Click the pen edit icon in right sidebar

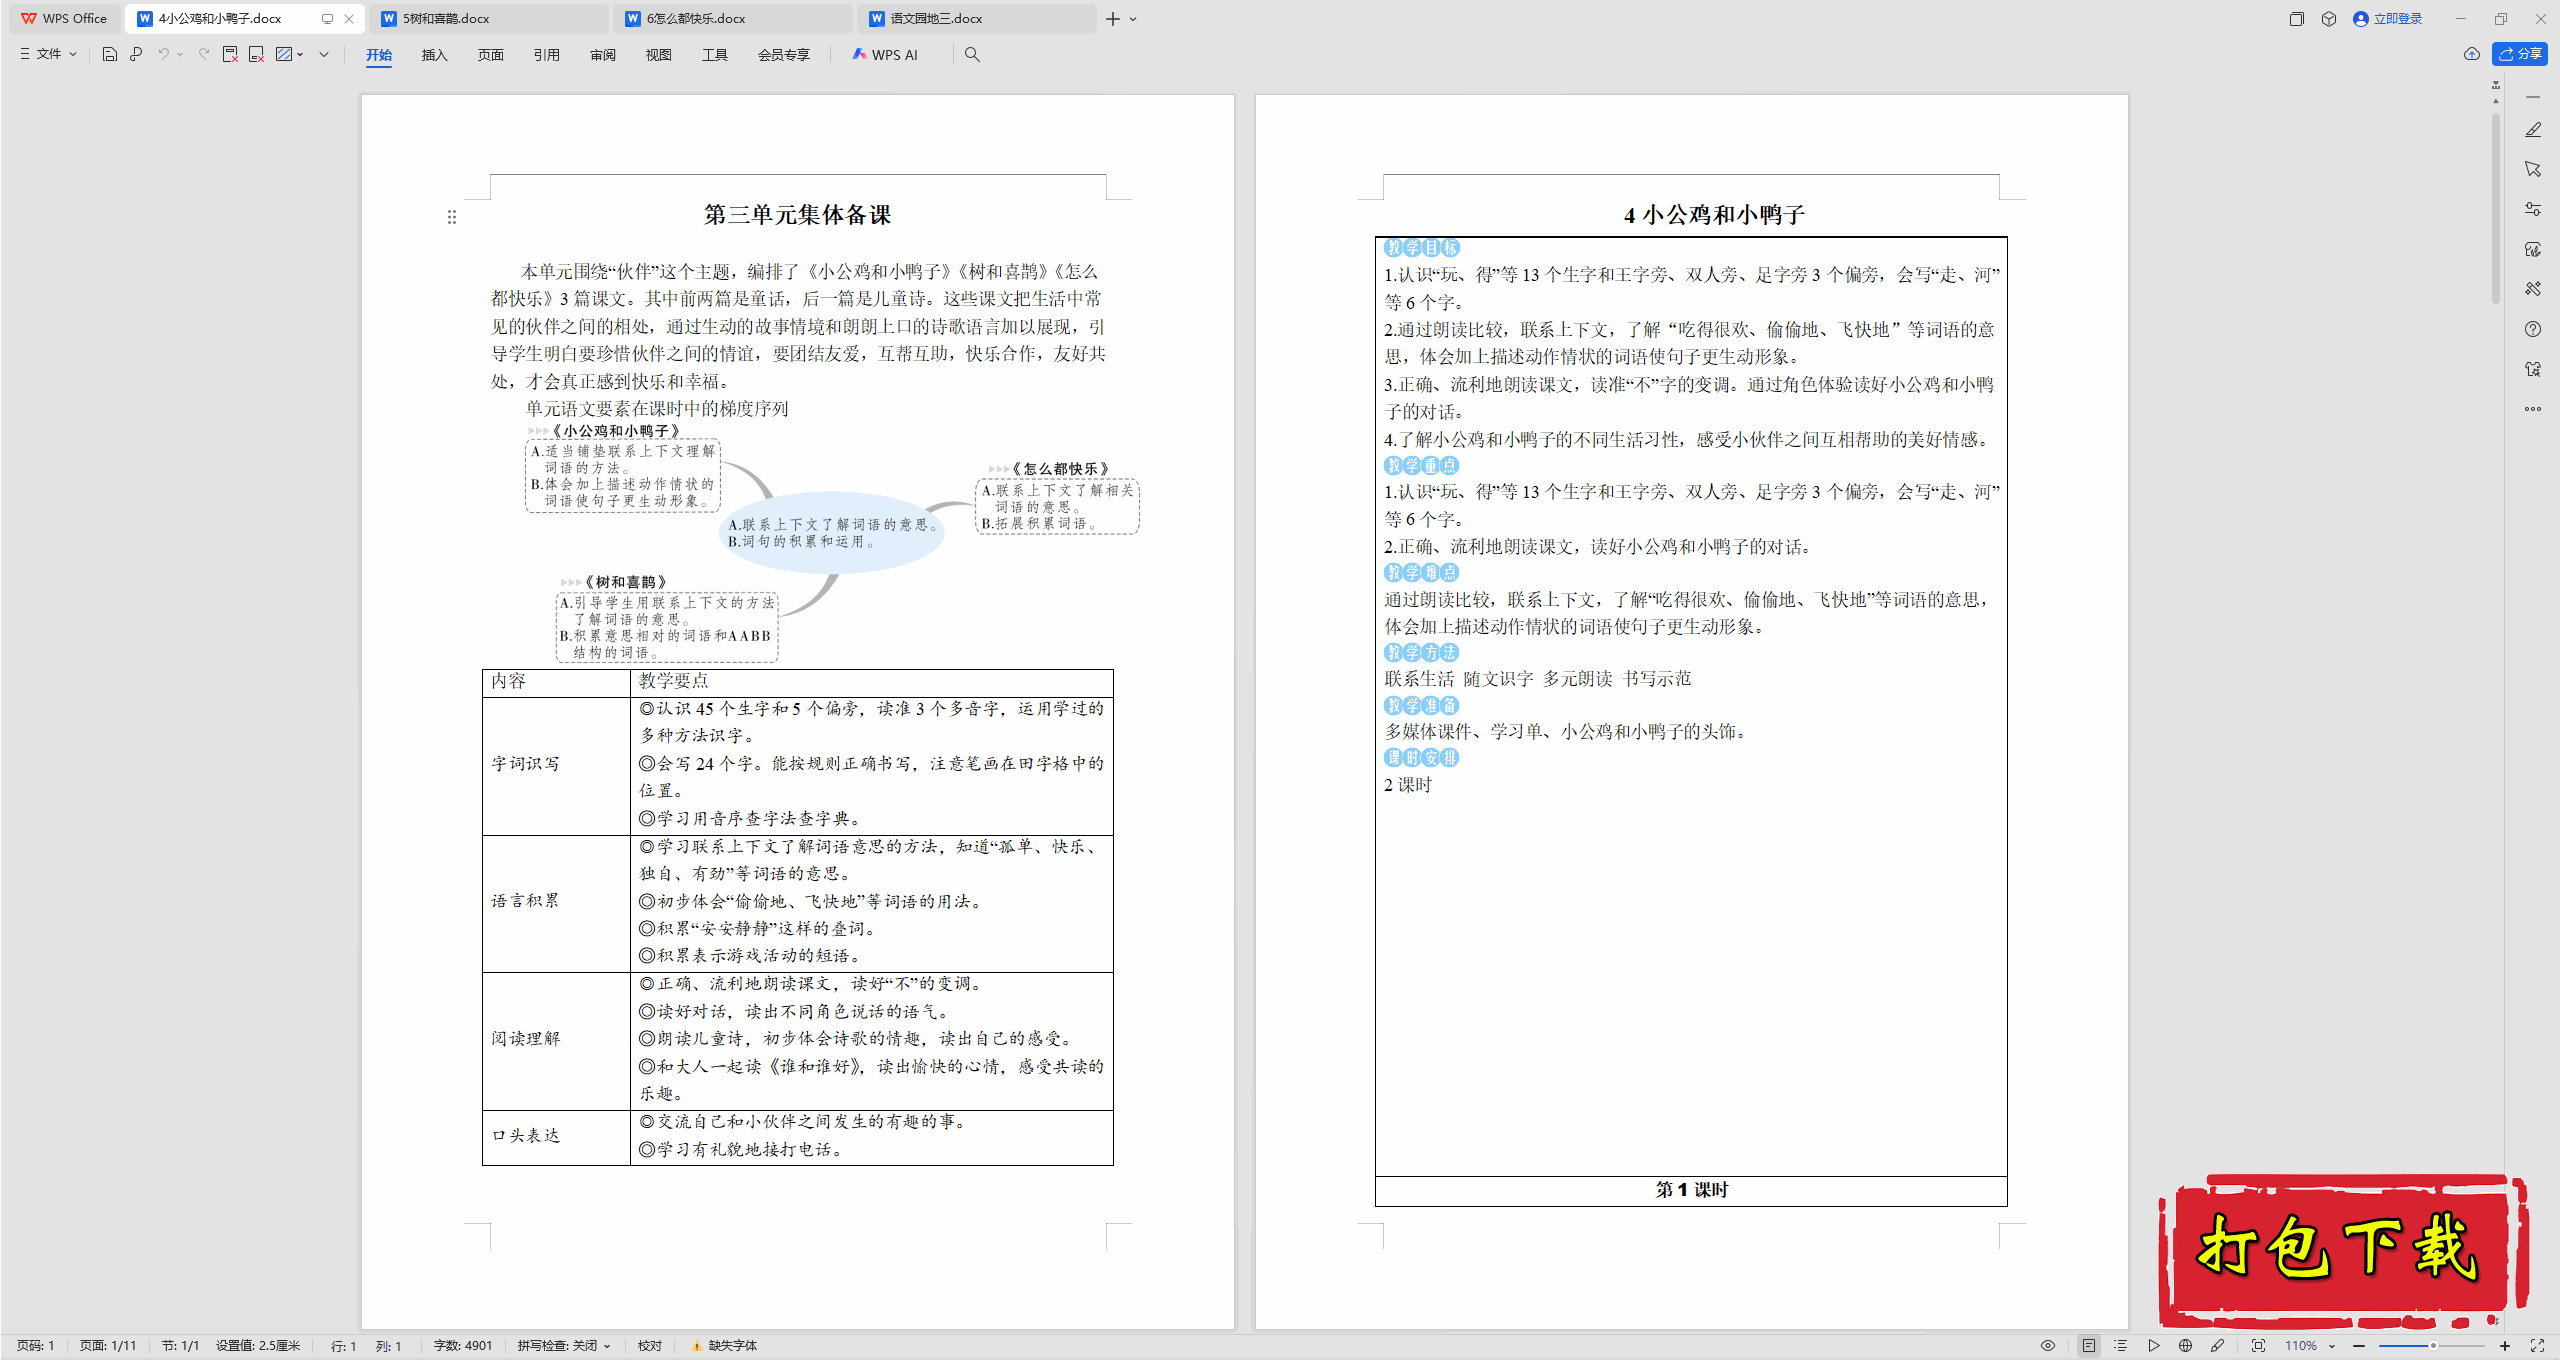pyautogui.click(x=2532, y=130)
